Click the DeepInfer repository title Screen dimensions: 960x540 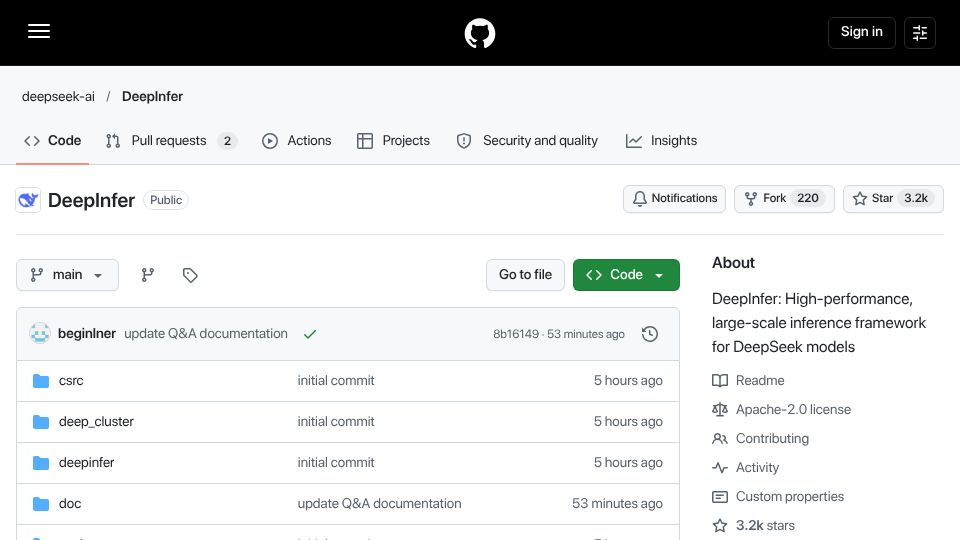pyautogui.click(x=91, y=200)
